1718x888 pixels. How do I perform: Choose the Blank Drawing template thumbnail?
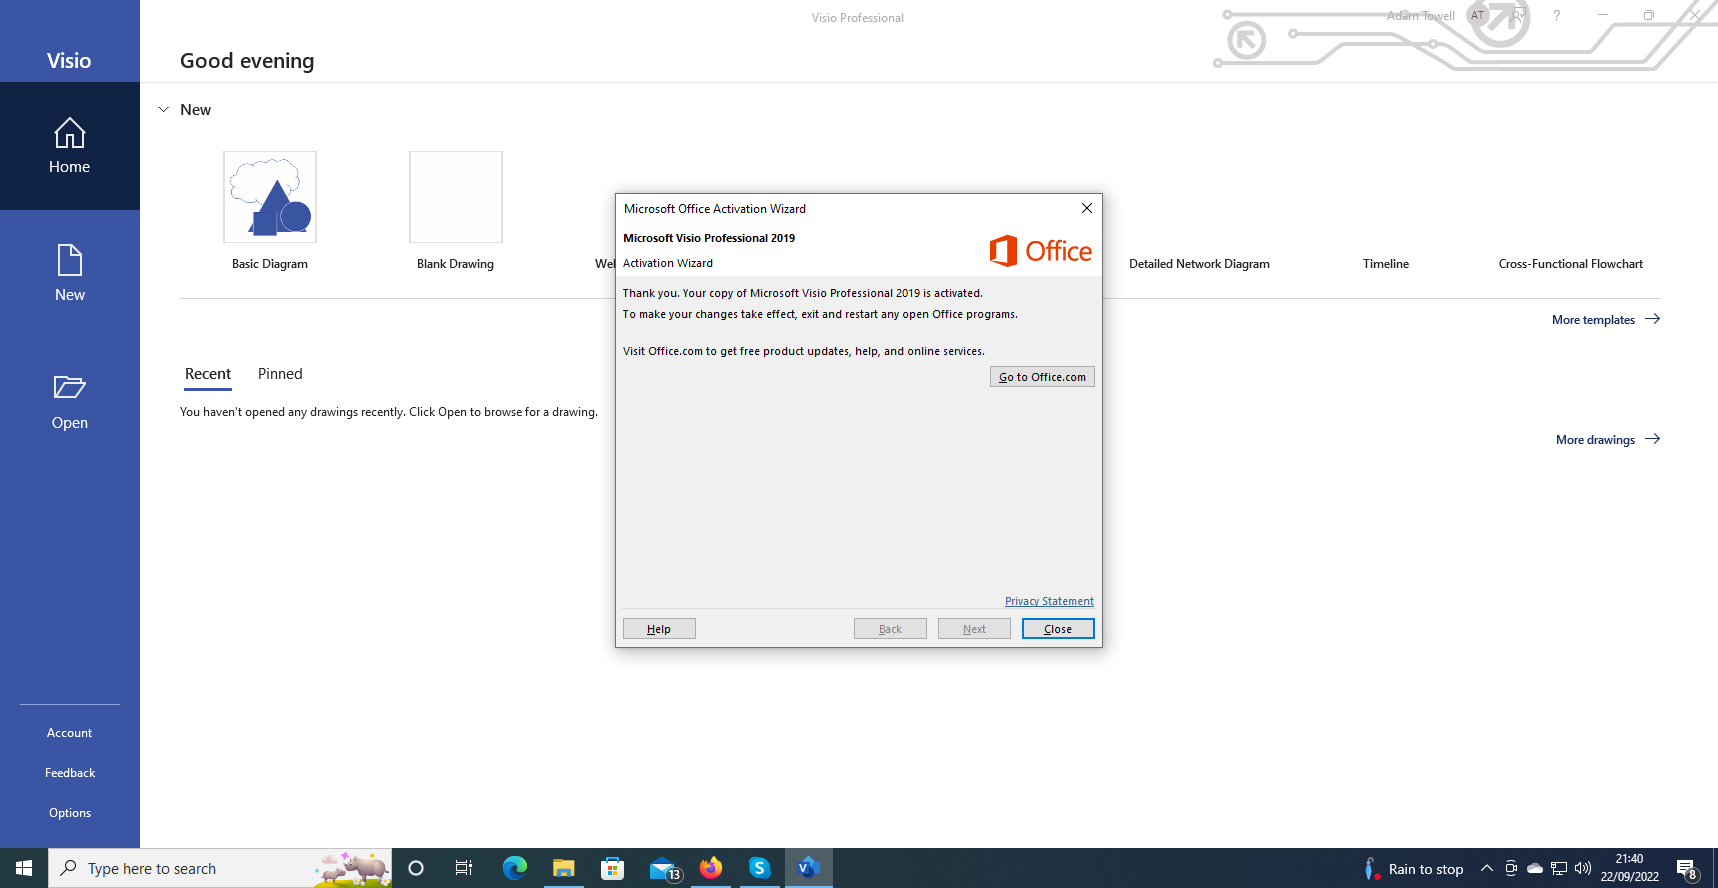456,197
